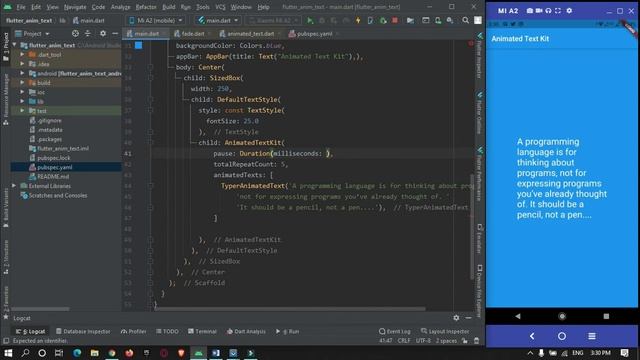Open Database Inspector tool window
This screenshot has height=360, width=640.
coord(83,331)
